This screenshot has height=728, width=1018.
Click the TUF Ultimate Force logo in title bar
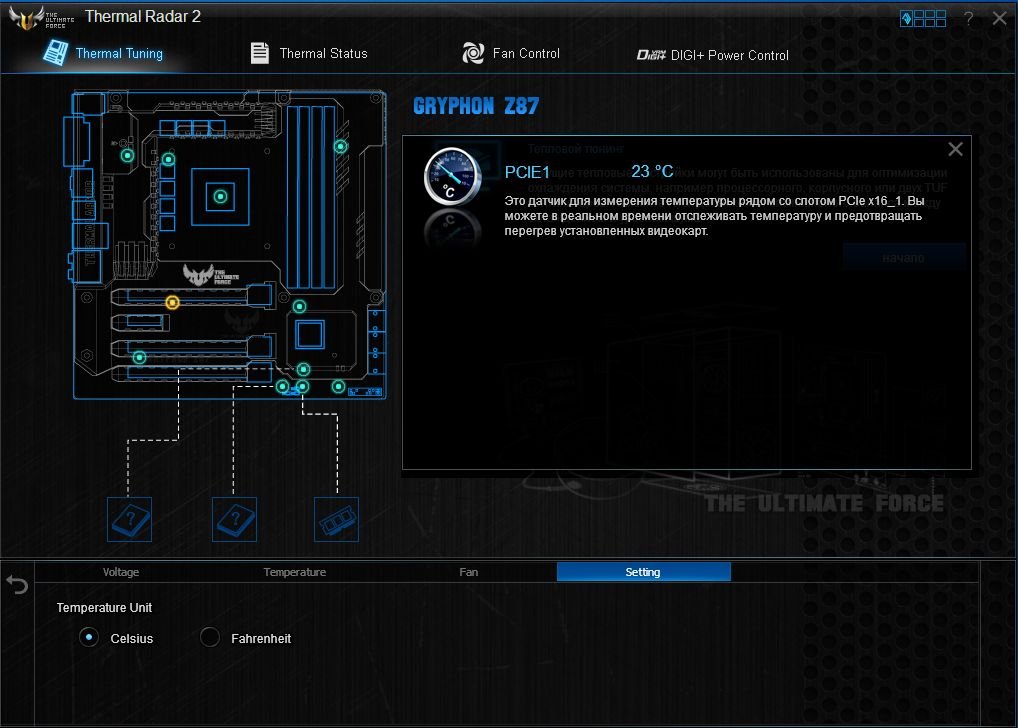42,18
